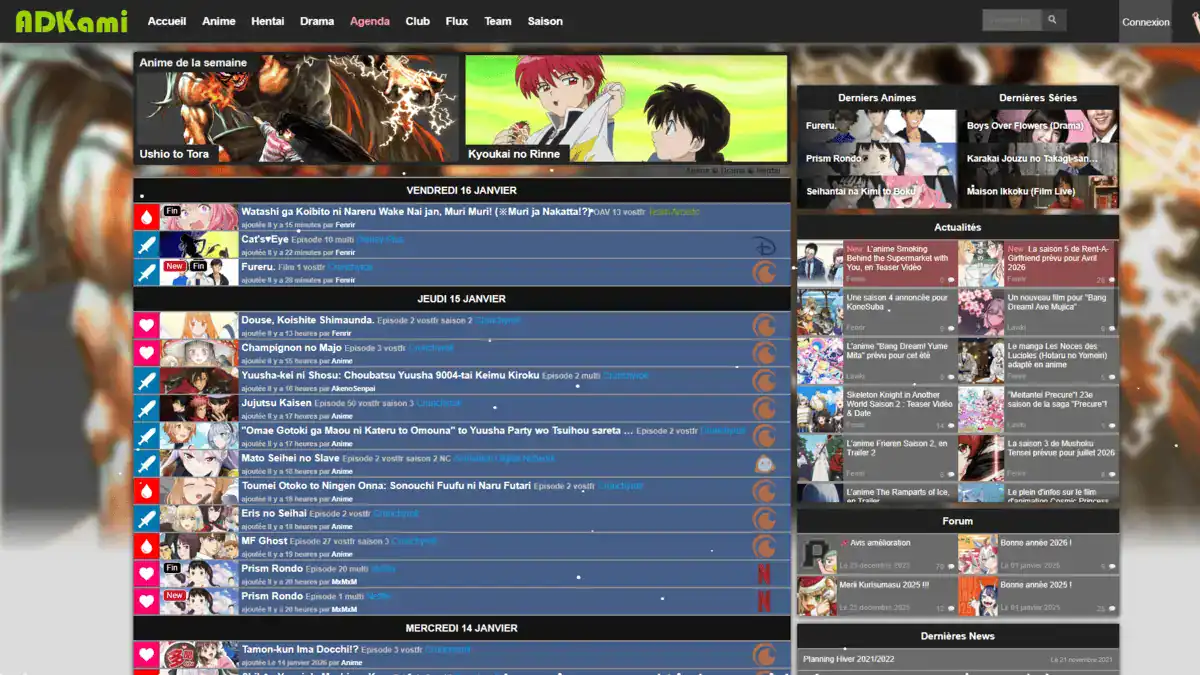Open the Meri Kurisumasu 2025 forum thread
1200x675 pixels.
tap(877, 596)
